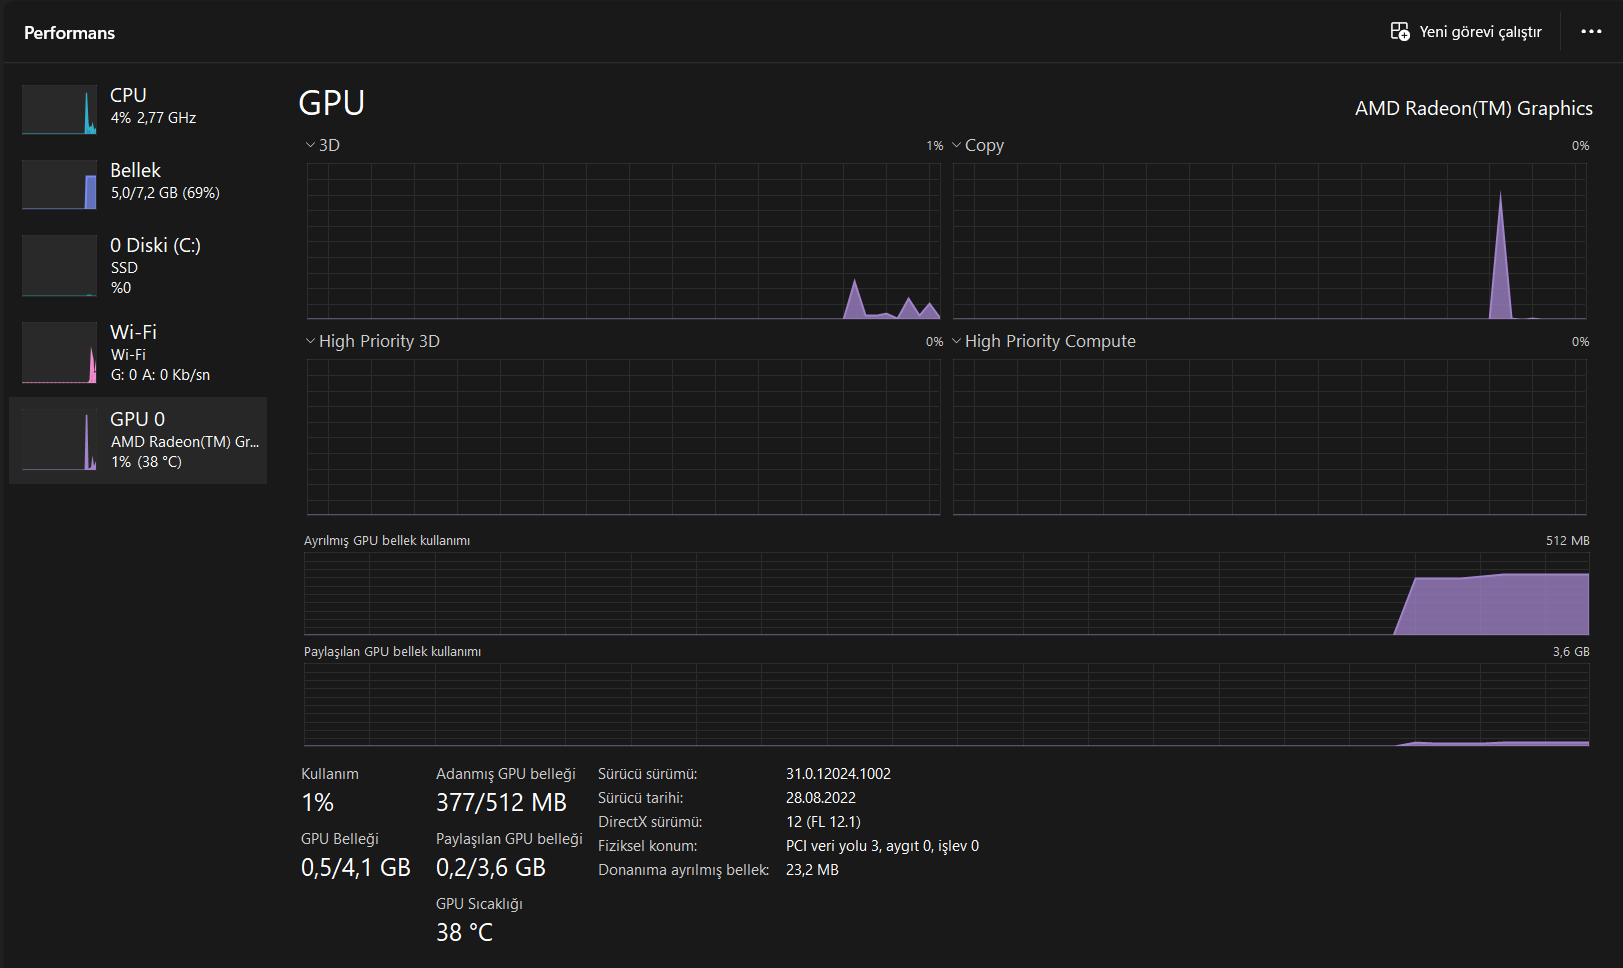Image resolution: width=1623 pixels, height=968 pixels.
Task: Click driver version 31.0.12024.1002
Action: click(838, 774)
